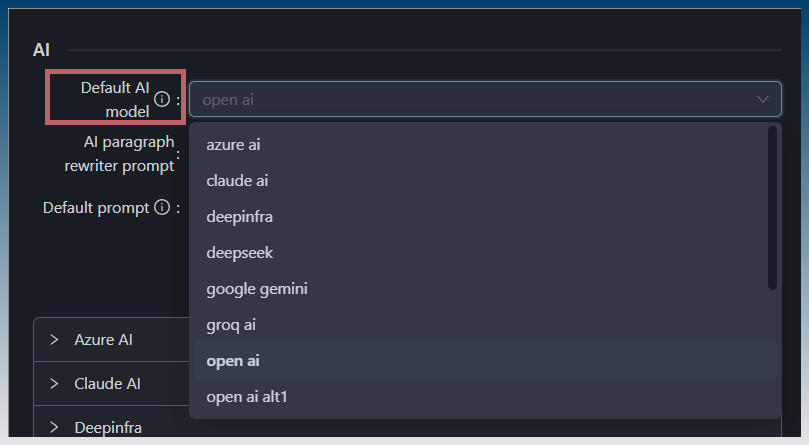Choose google gemini as model
The height and width of the screenshot is (445, 809).
(x=256, y=289)
